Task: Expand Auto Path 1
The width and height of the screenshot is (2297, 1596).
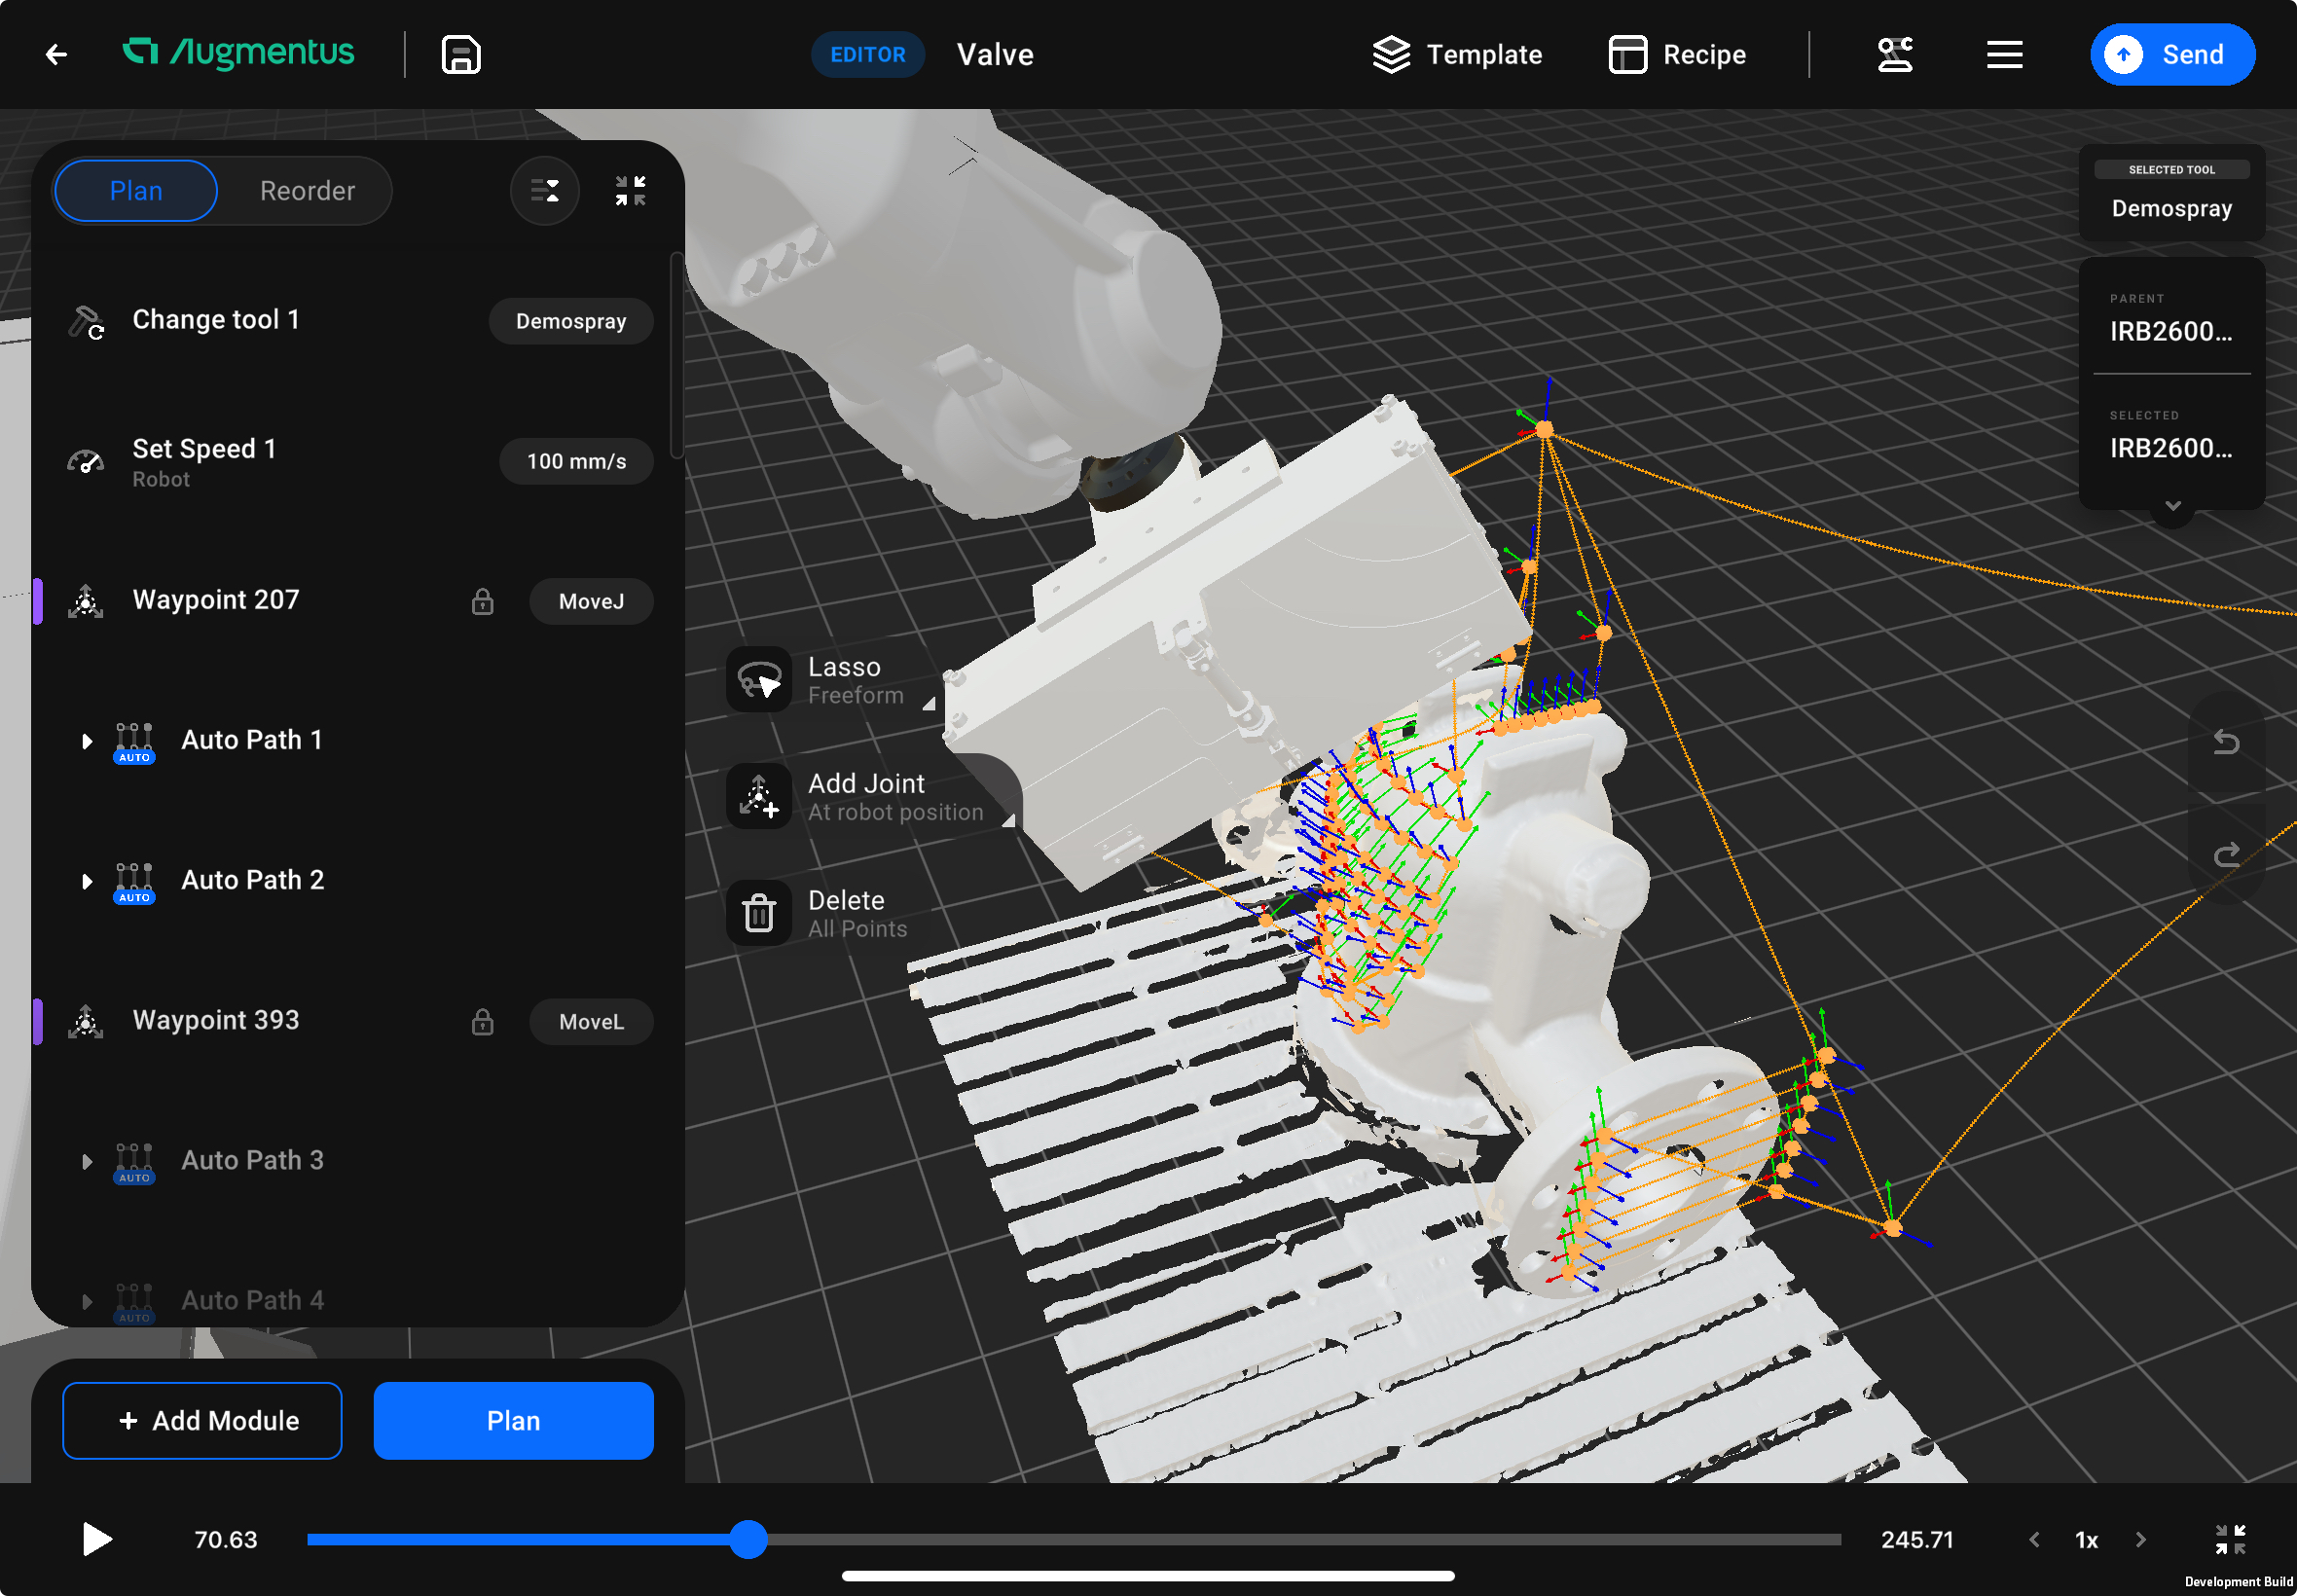Action: pos(87,741)
